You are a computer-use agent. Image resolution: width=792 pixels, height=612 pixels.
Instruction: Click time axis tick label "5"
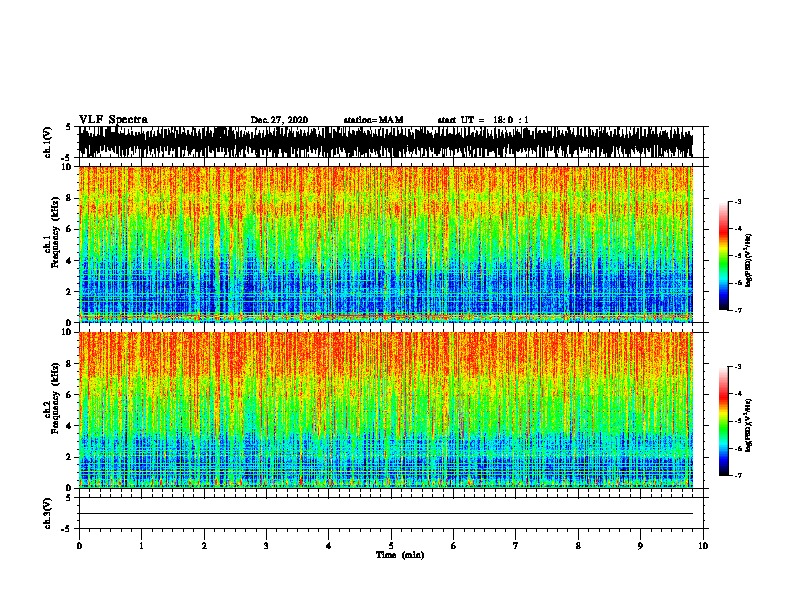click(x=391, y=546)
